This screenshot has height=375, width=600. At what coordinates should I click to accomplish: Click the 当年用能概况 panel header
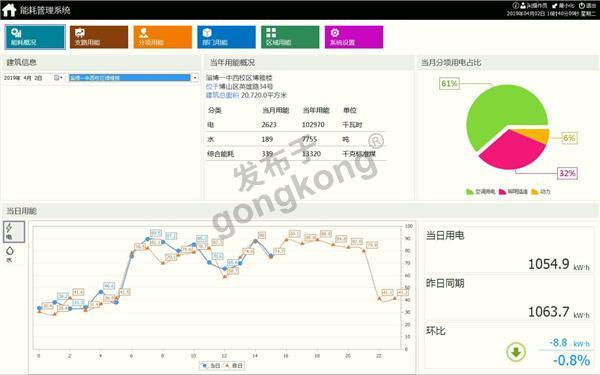coord(308,62)
